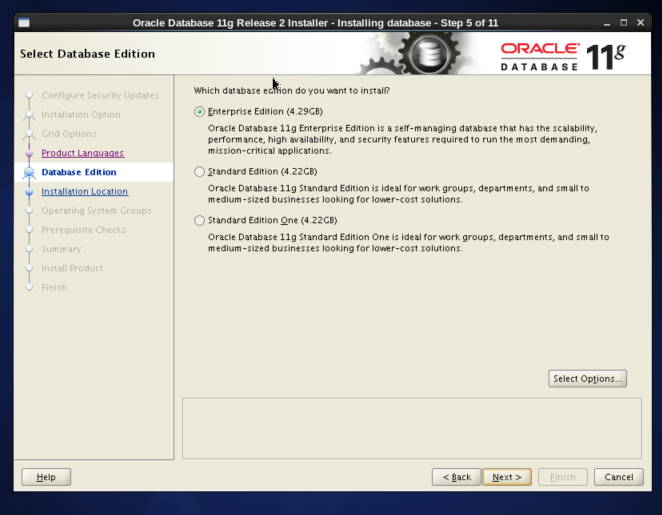
Task: Click the Next button
Action: 506,477
